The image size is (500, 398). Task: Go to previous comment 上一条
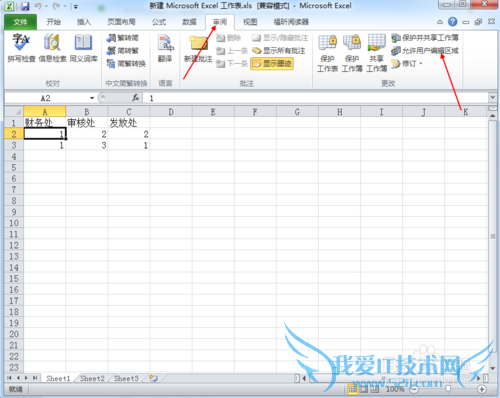click(232, 51)
